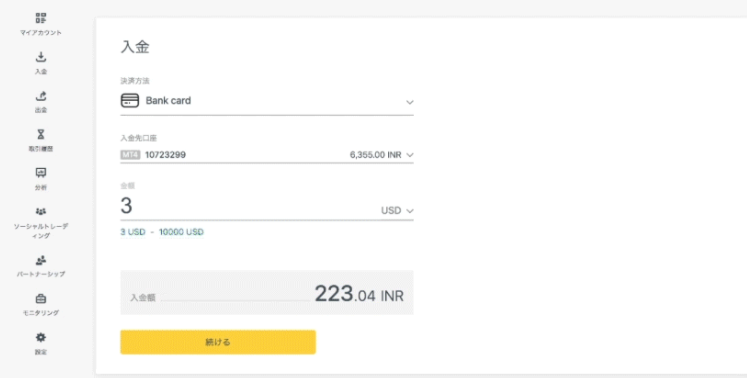This screenshot has height=378, width=747.
Task: Click the yellow 続ける continue button
Action: click(x=218, y=342)
